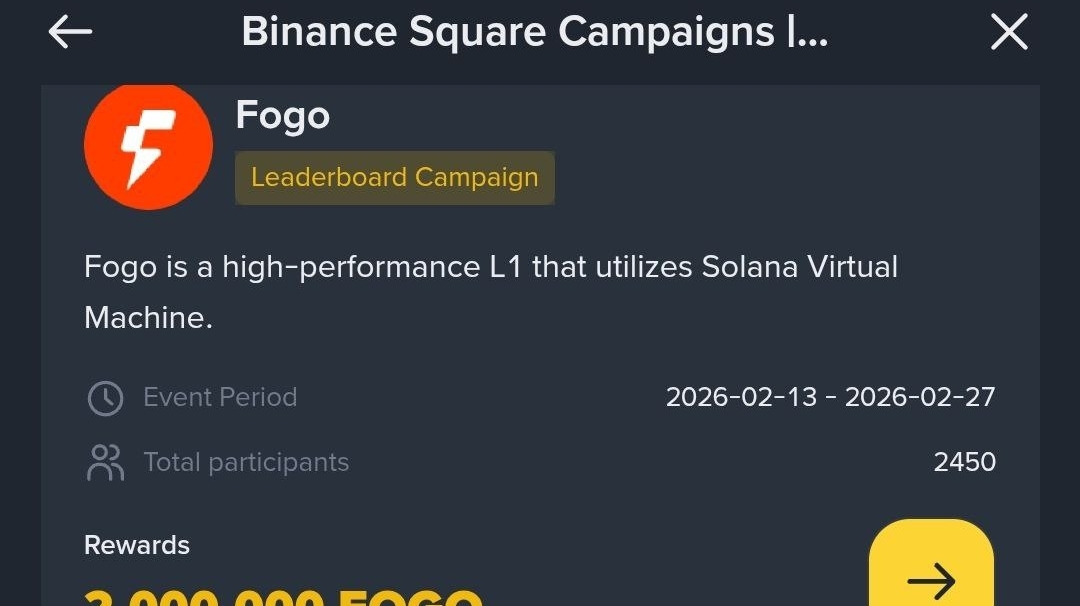1080x606 pixels.
Task: Tap the yellow FOGO reward amount
Action: click(283, 598)
